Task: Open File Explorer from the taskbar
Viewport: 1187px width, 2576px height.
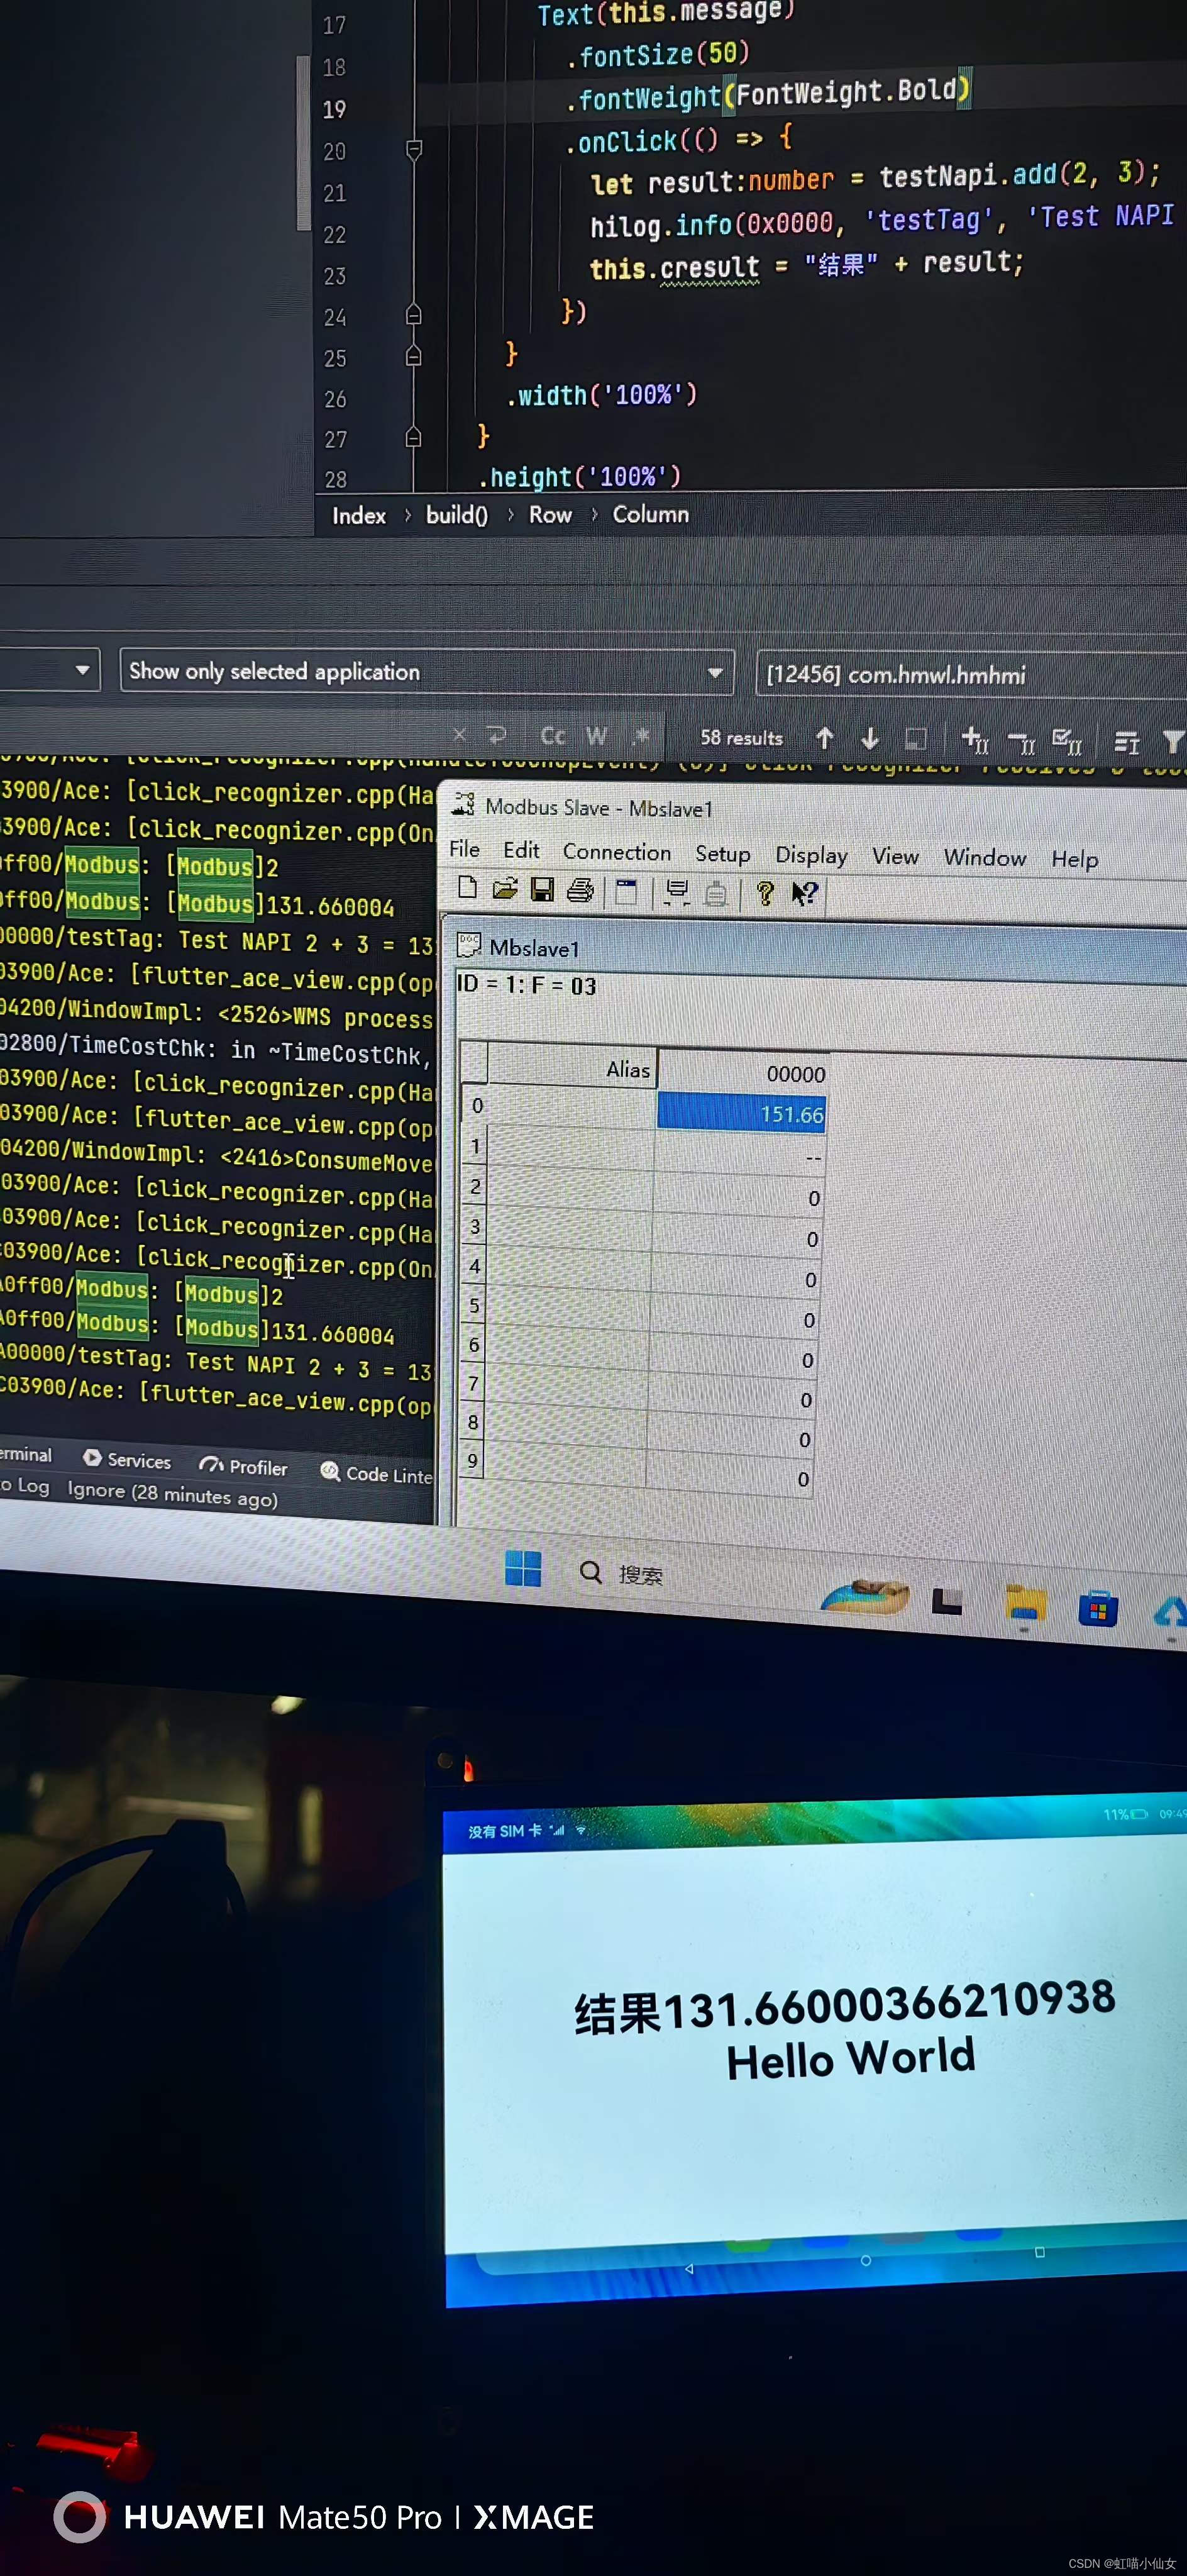Action: tap(1025, 1603)
